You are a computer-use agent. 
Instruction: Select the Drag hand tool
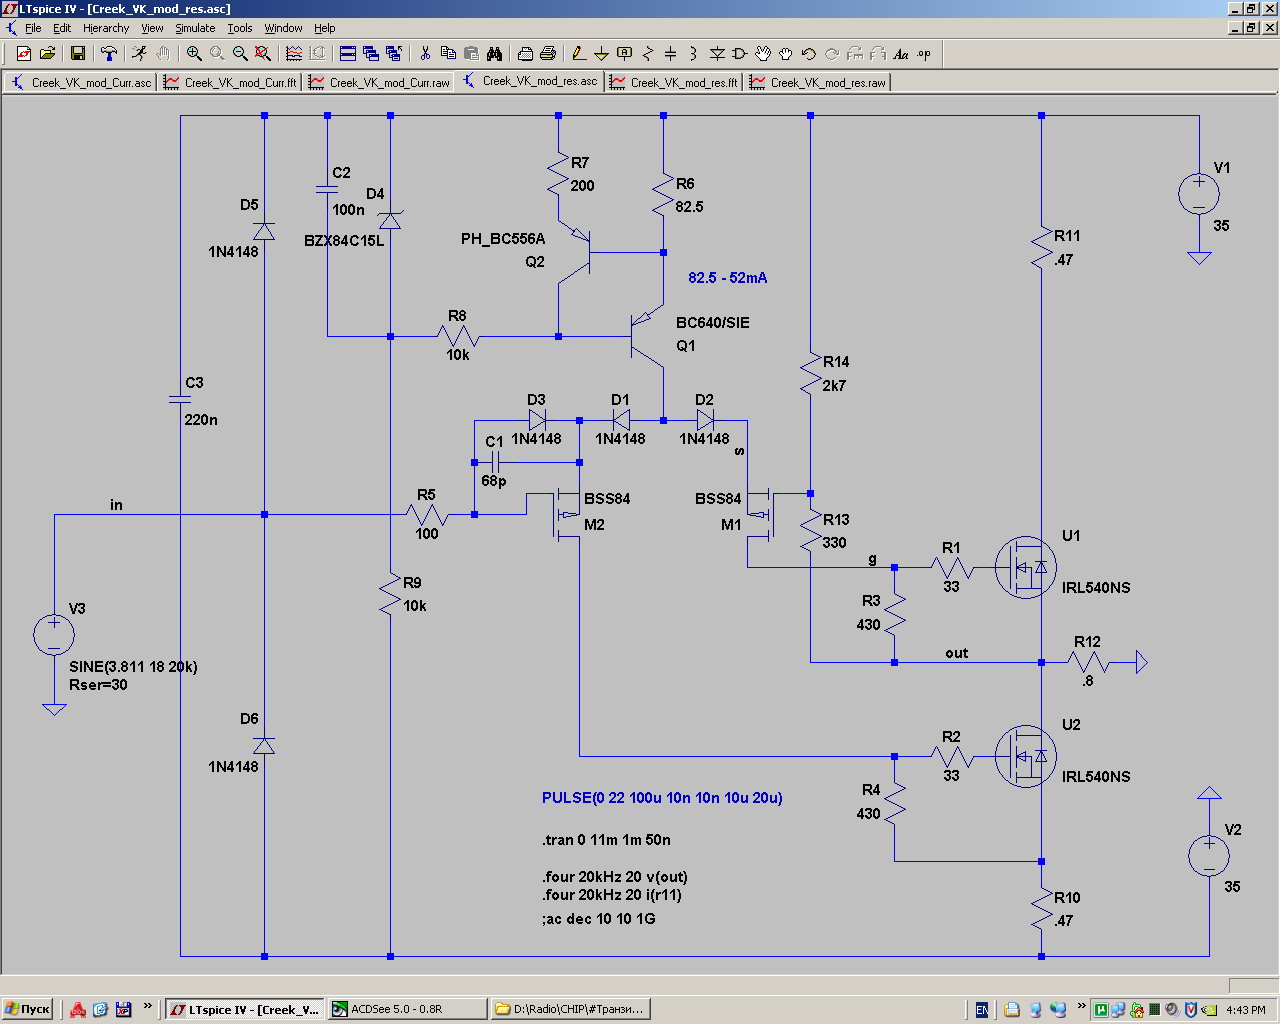pyautogui.click(x=786, y=54)
